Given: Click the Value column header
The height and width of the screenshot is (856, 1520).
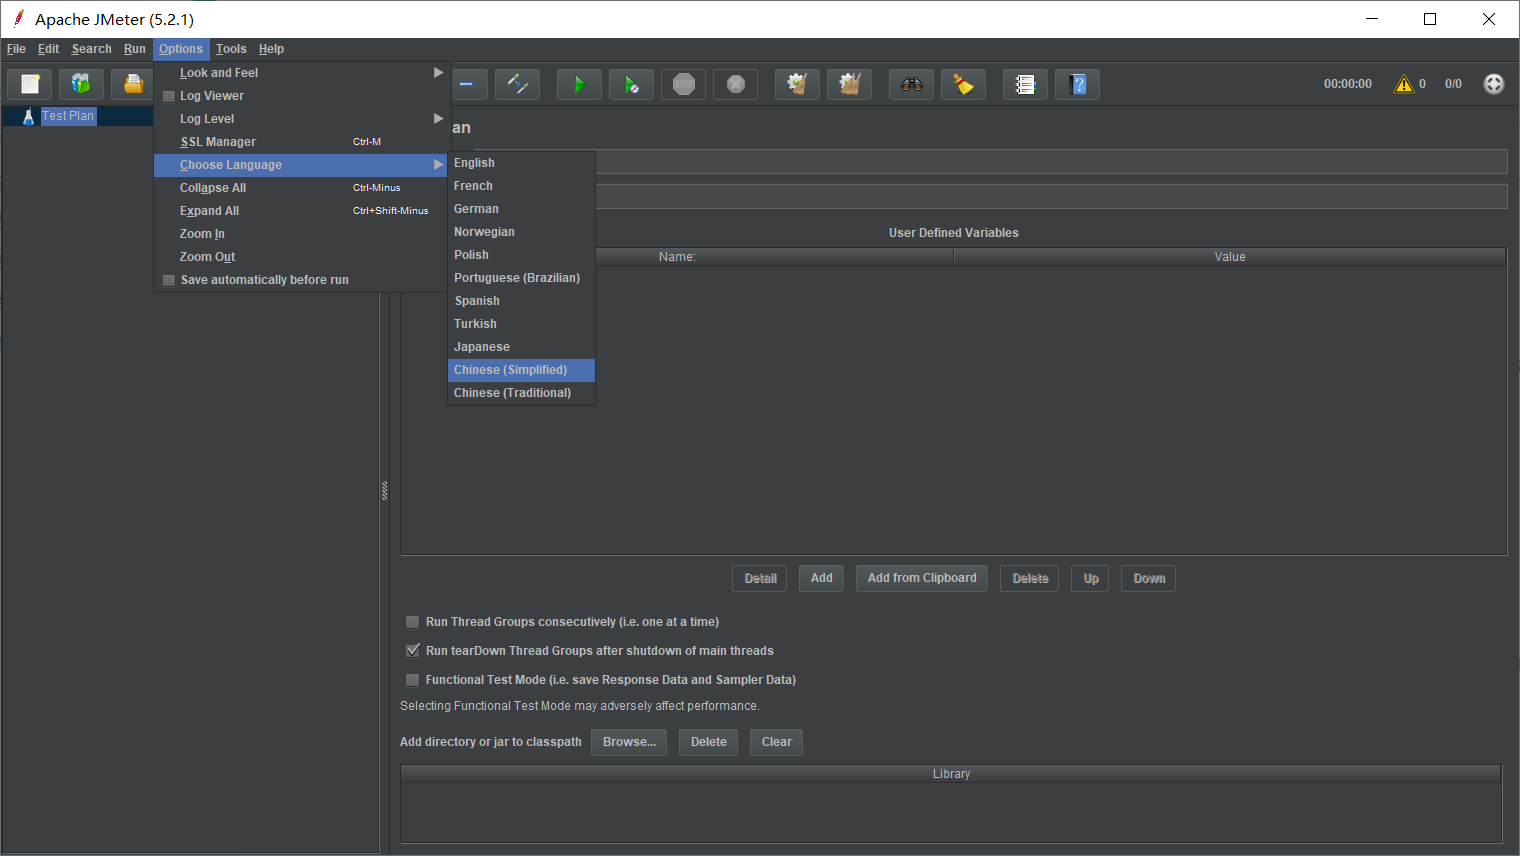Looking at the screenshot, I should 1230,257.
